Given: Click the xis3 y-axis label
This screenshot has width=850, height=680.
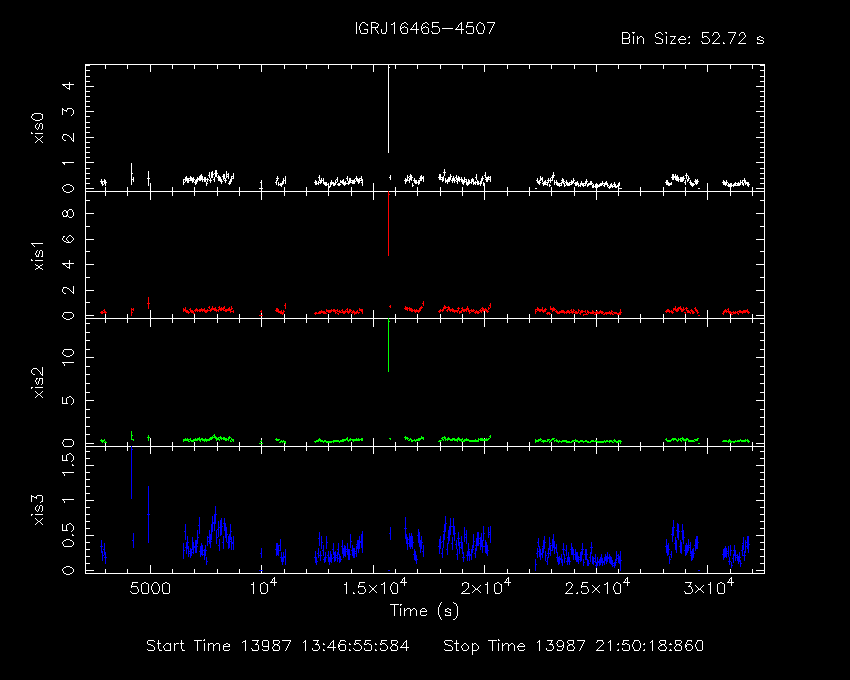Looking at the screenshot, I should 39,509.
